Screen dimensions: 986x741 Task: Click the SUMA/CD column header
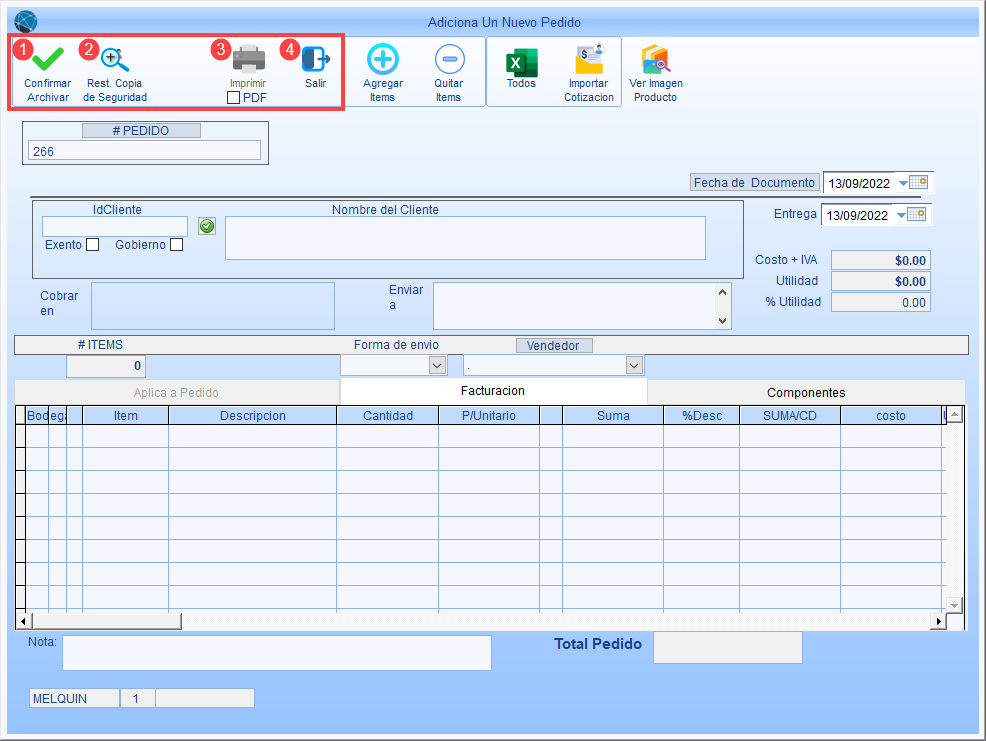click(x=790, y=415)
